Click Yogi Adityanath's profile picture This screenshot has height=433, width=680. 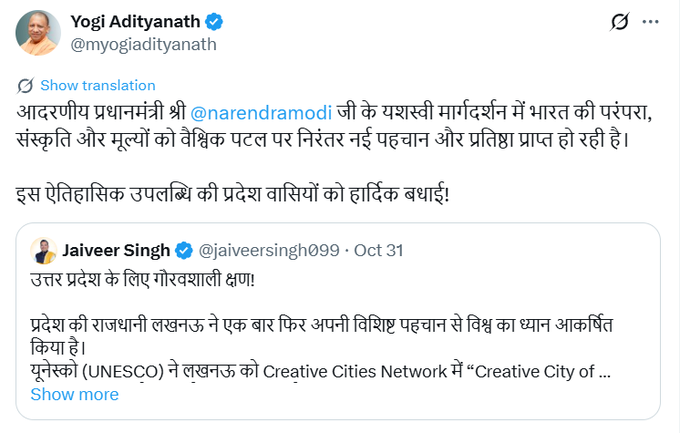click(38, 32)
